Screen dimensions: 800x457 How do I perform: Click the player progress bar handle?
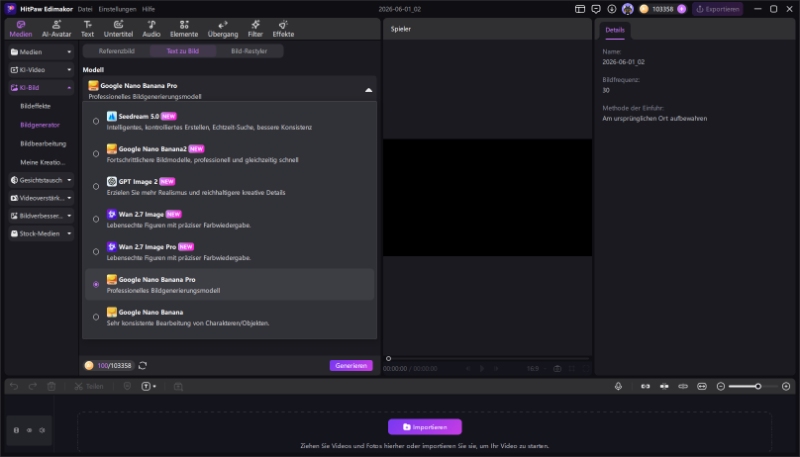[388, 359]
